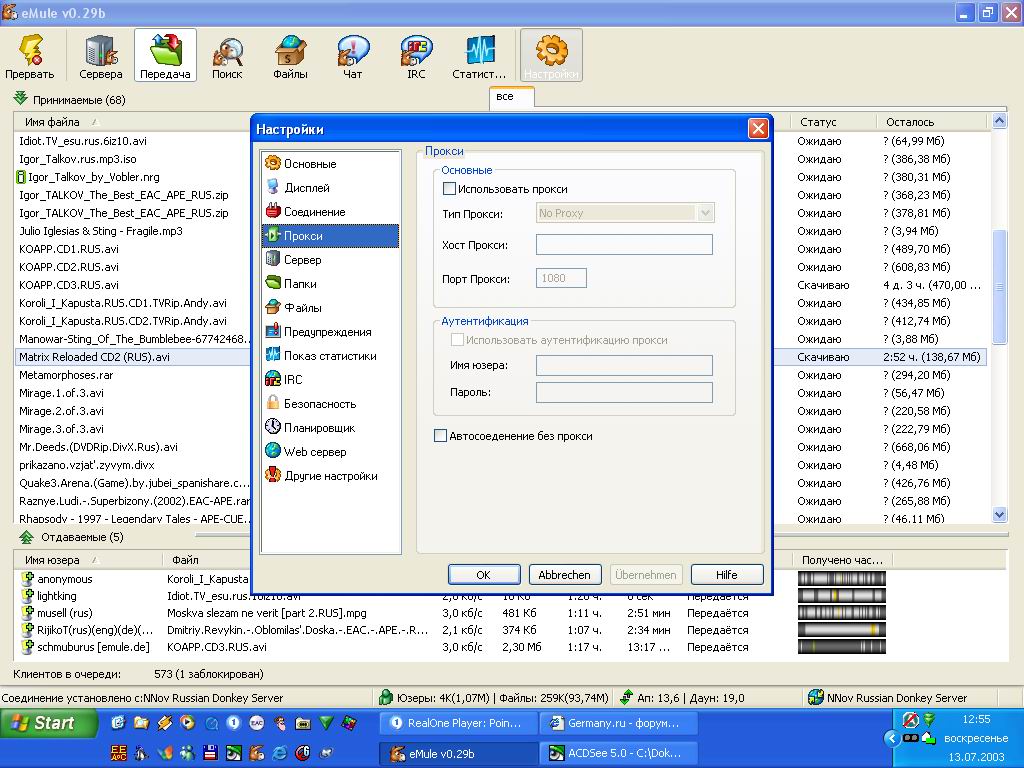Switch to RealOne Player taskbar button
This screenshot has width=1024, height=768.
(x=459, y=723)
